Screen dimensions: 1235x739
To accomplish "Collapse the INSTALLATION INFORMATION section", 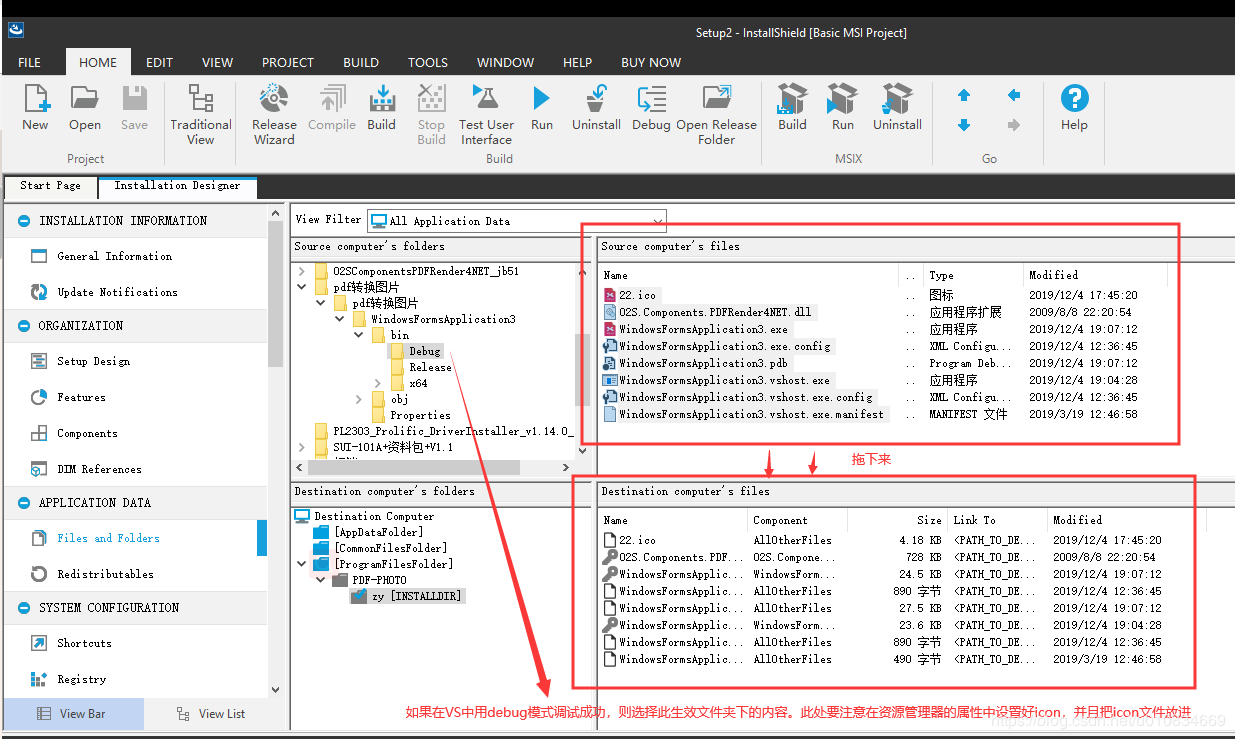I will click(22, 221).
